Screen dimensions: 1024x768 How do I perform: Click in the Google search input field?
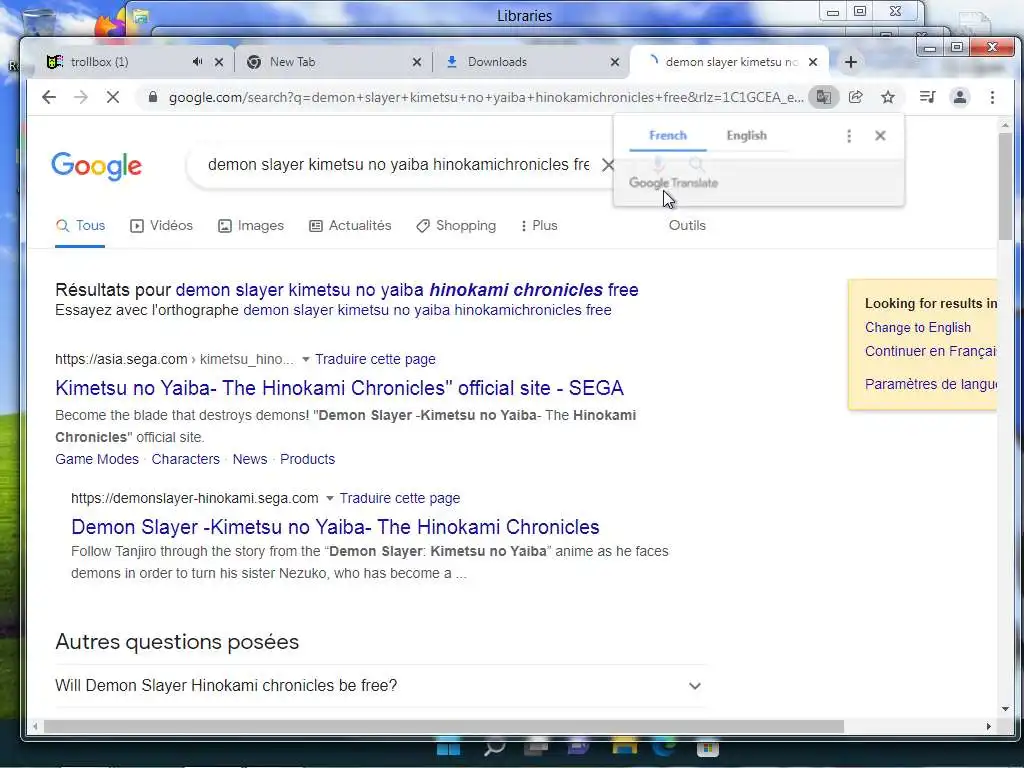[398, 165]
